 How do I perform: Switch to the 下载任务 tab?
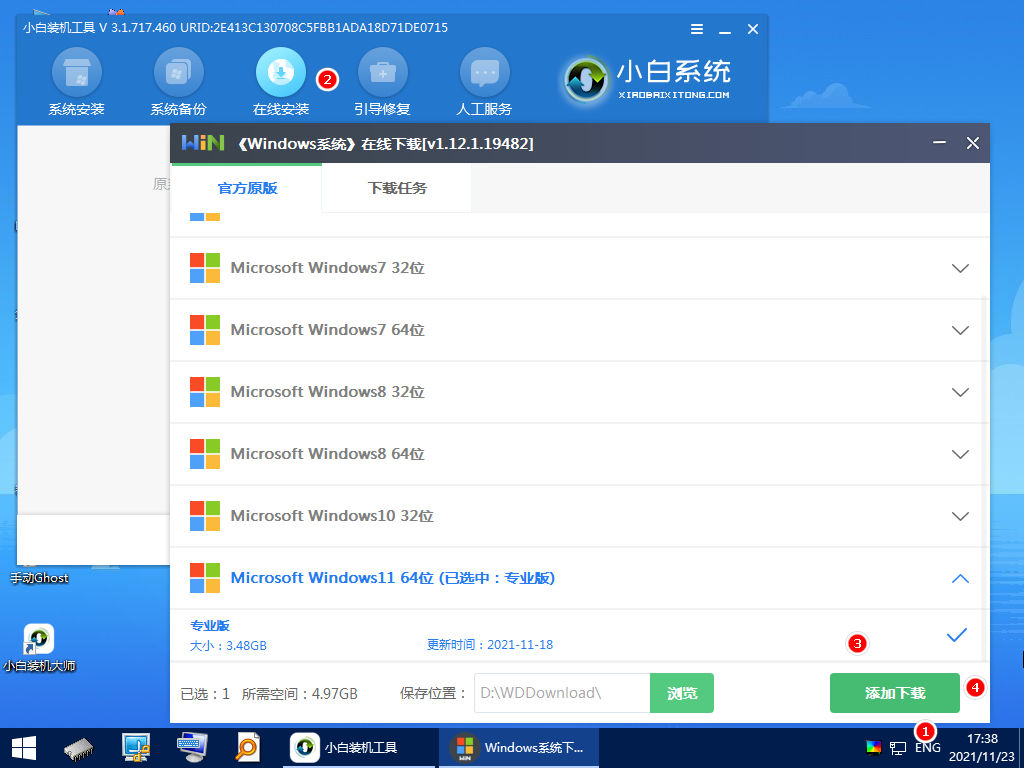[396, 188]
